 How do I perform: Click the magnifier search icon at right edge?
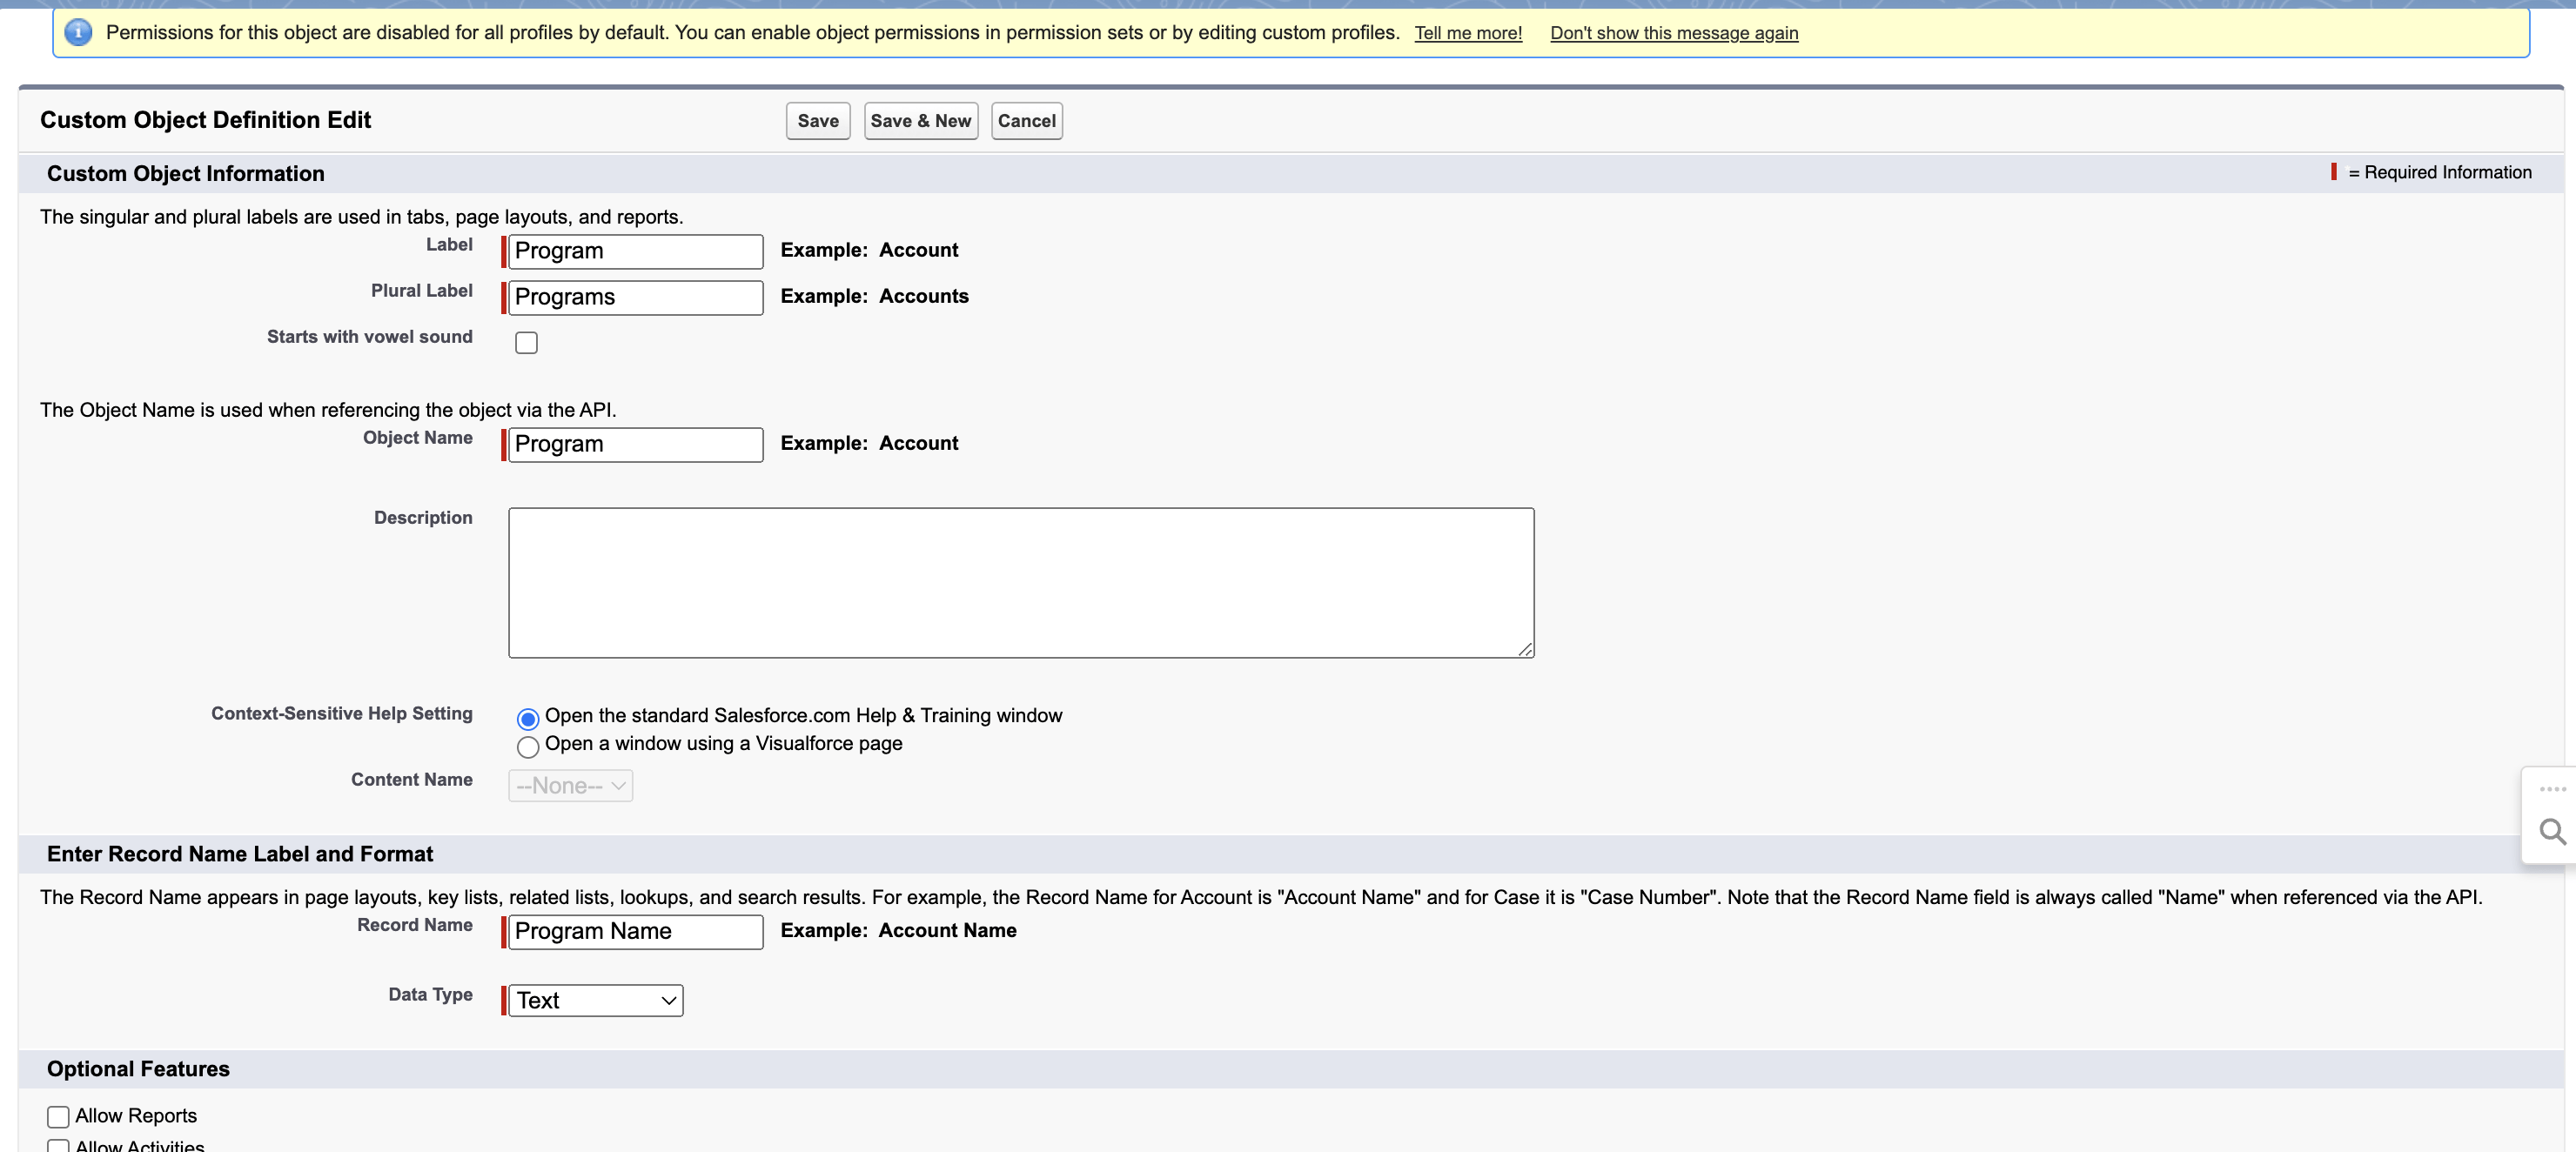point(2551,832)
